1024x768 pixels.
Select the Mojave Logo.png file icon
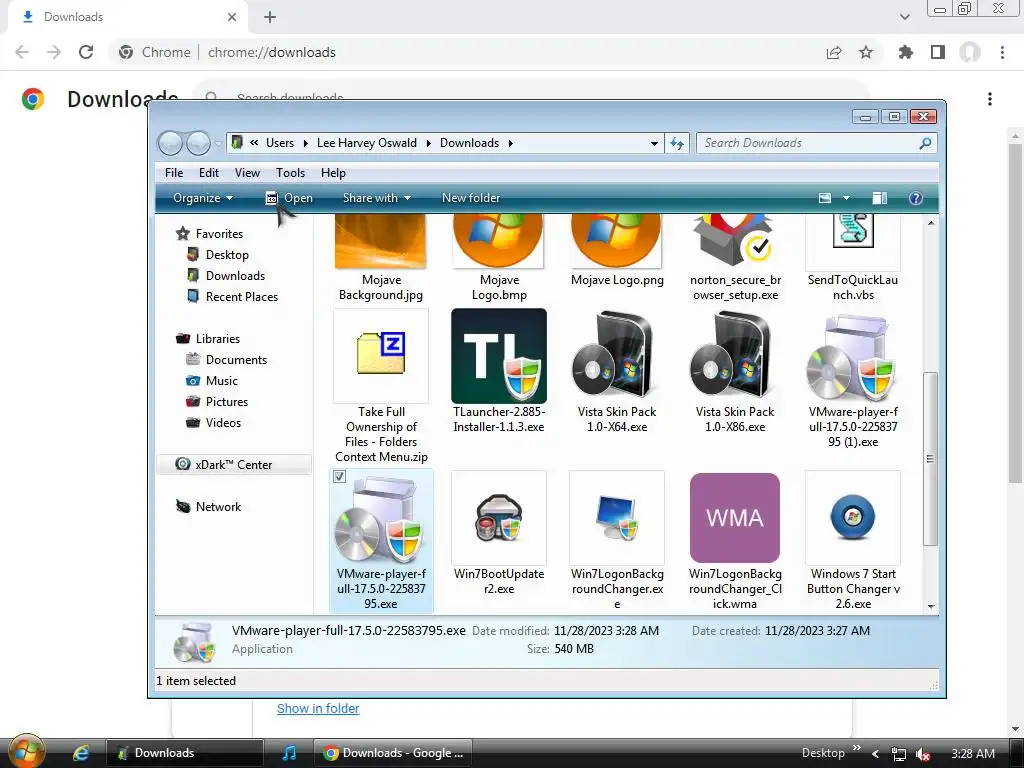tap(616, 242)
